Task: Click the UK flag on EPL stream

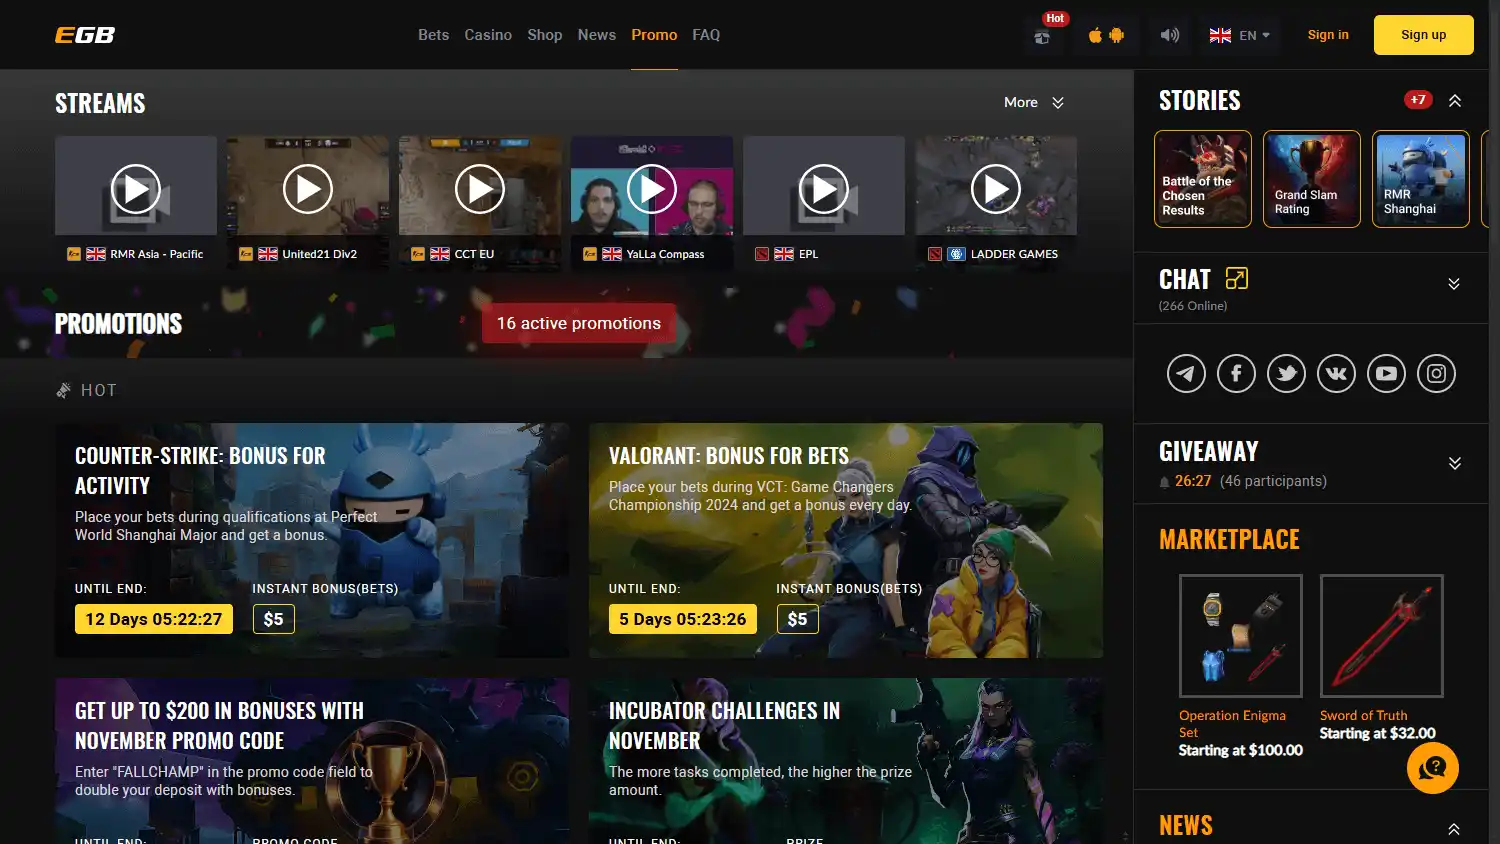Action: pos(784,254)
